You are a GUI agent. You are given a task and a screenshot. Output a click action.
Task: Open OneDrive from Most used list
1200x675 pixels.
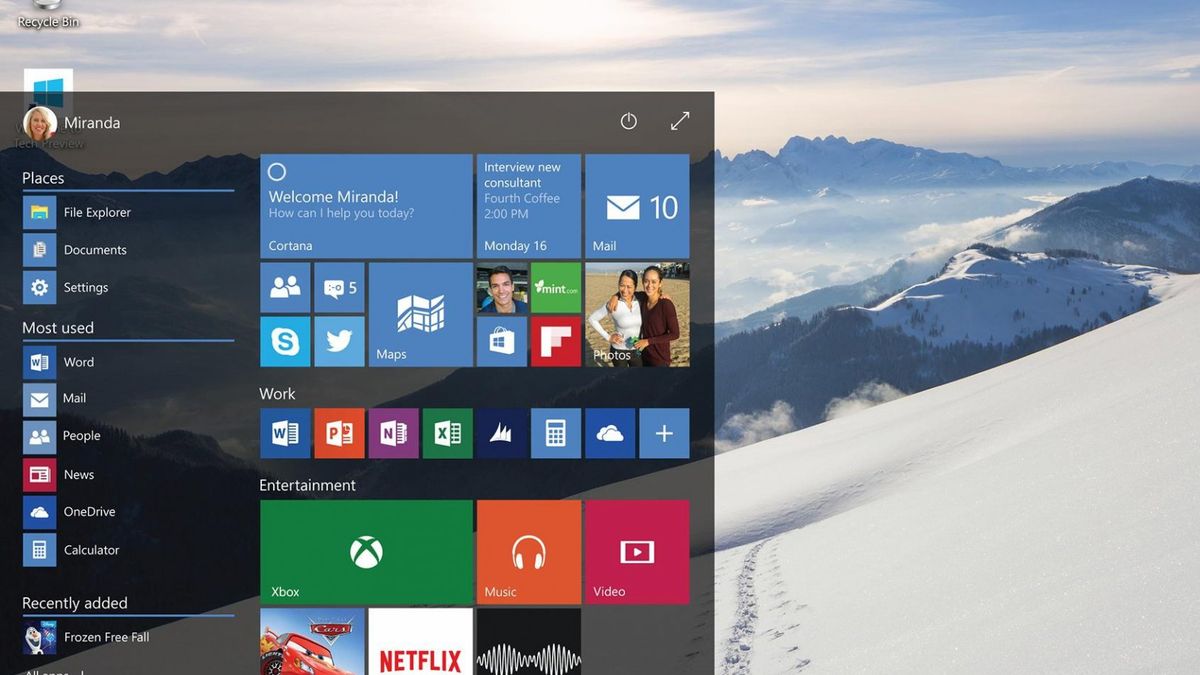click(x=128, y=512)
